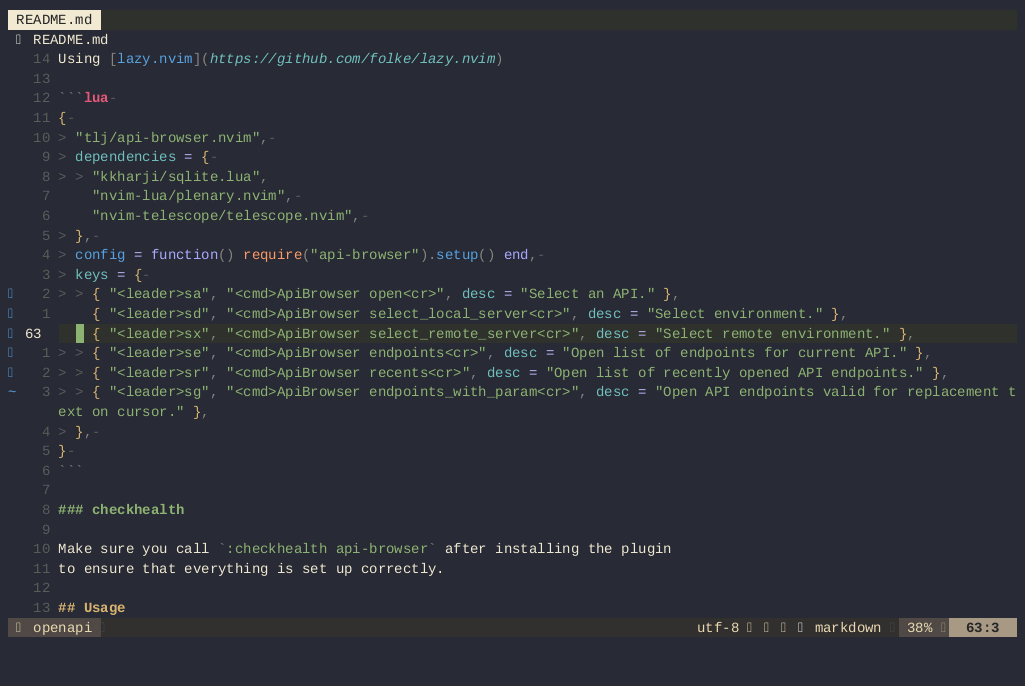Click the green cursor block on line 63
This screenshot has height=686, width=1025.
pyautogui.click(x=80, y=334)
